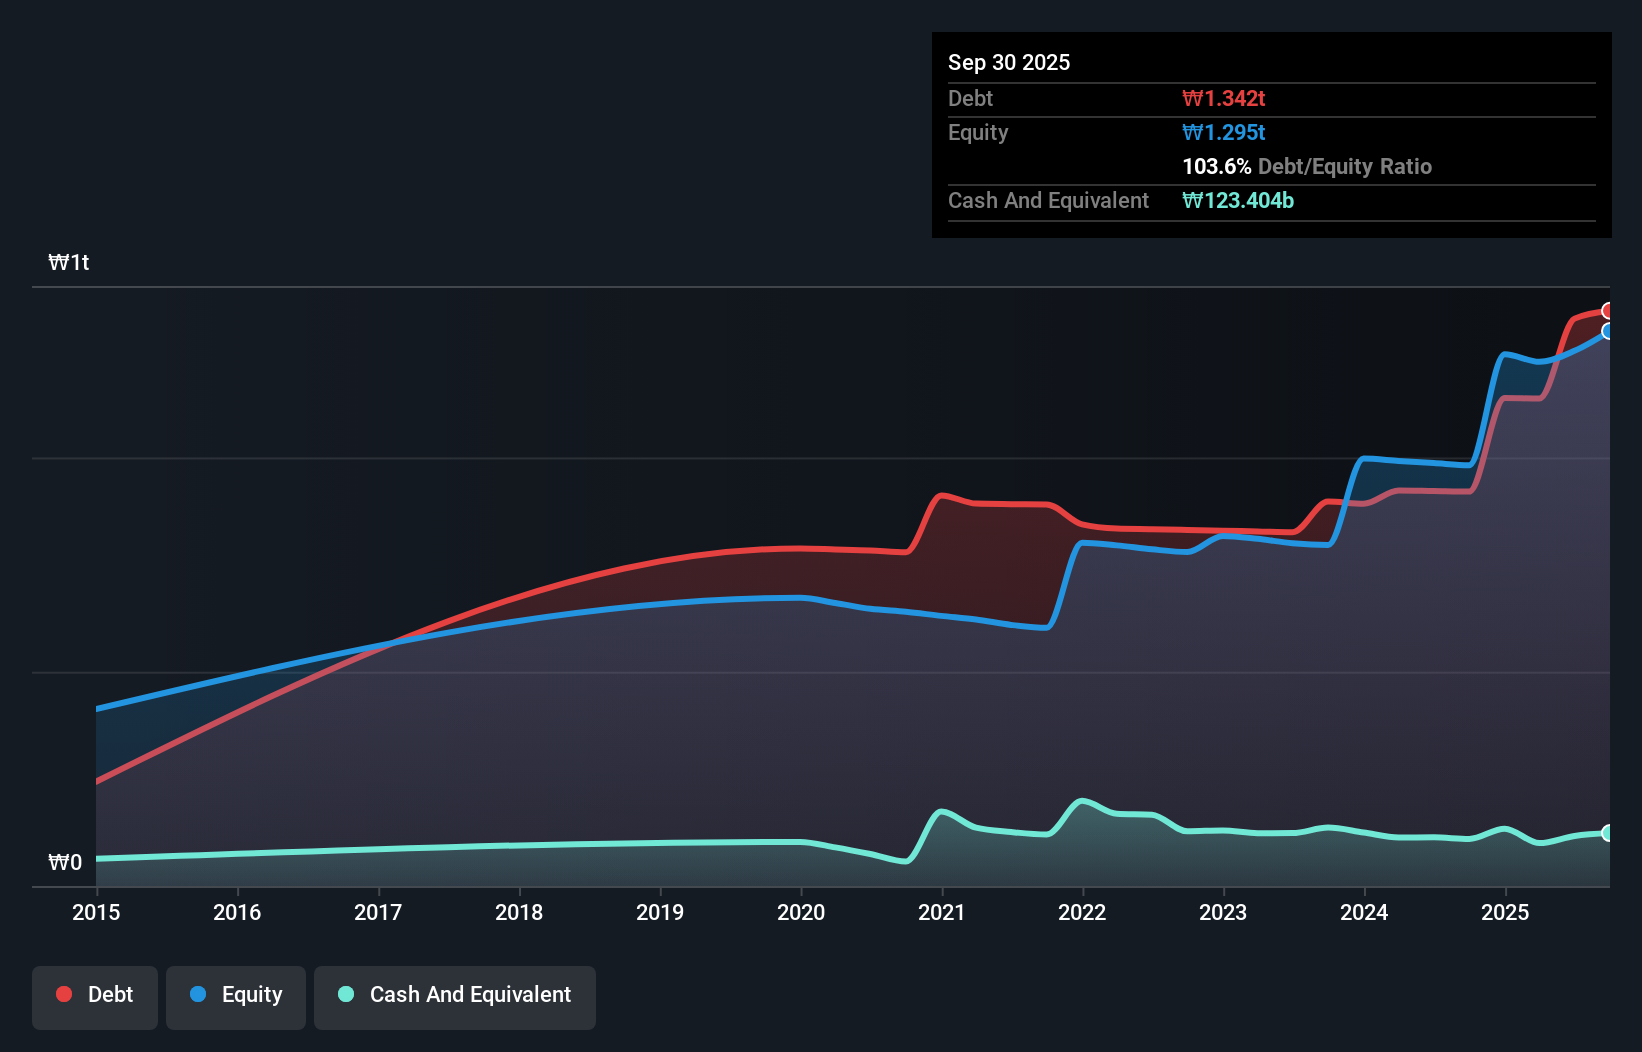Screen dimensions: 1642x1052
Task: Select the teal Cash endpoint marker on the chart
Action: point(1608,833)
